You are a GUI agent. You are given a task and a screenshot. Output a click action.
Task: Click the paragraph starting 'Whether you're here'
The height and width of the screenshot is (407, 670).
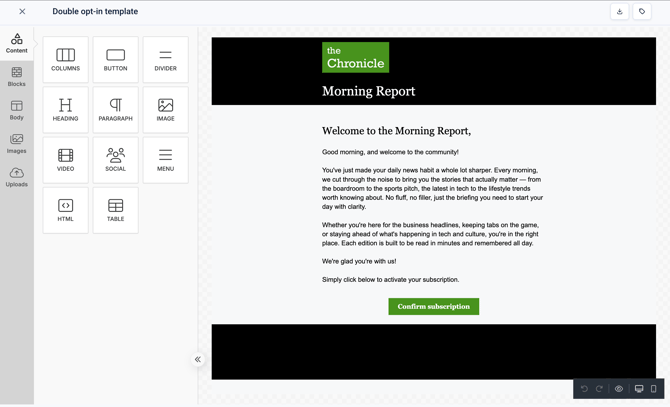point(430,234)
